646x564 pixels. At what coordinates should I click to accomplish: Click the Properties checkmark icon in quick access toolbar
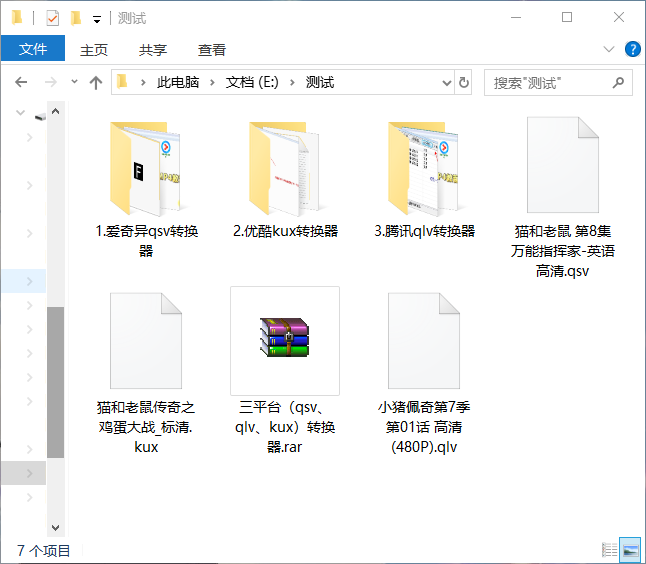pos(52,18)
